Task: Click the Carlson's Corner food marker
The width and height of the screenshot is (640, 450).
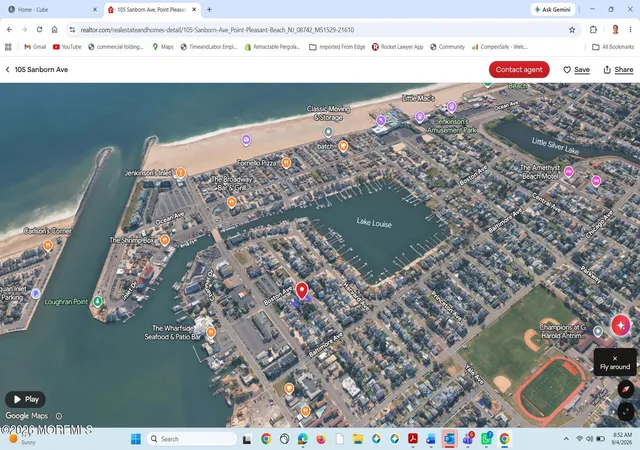Action: point(48,245)
